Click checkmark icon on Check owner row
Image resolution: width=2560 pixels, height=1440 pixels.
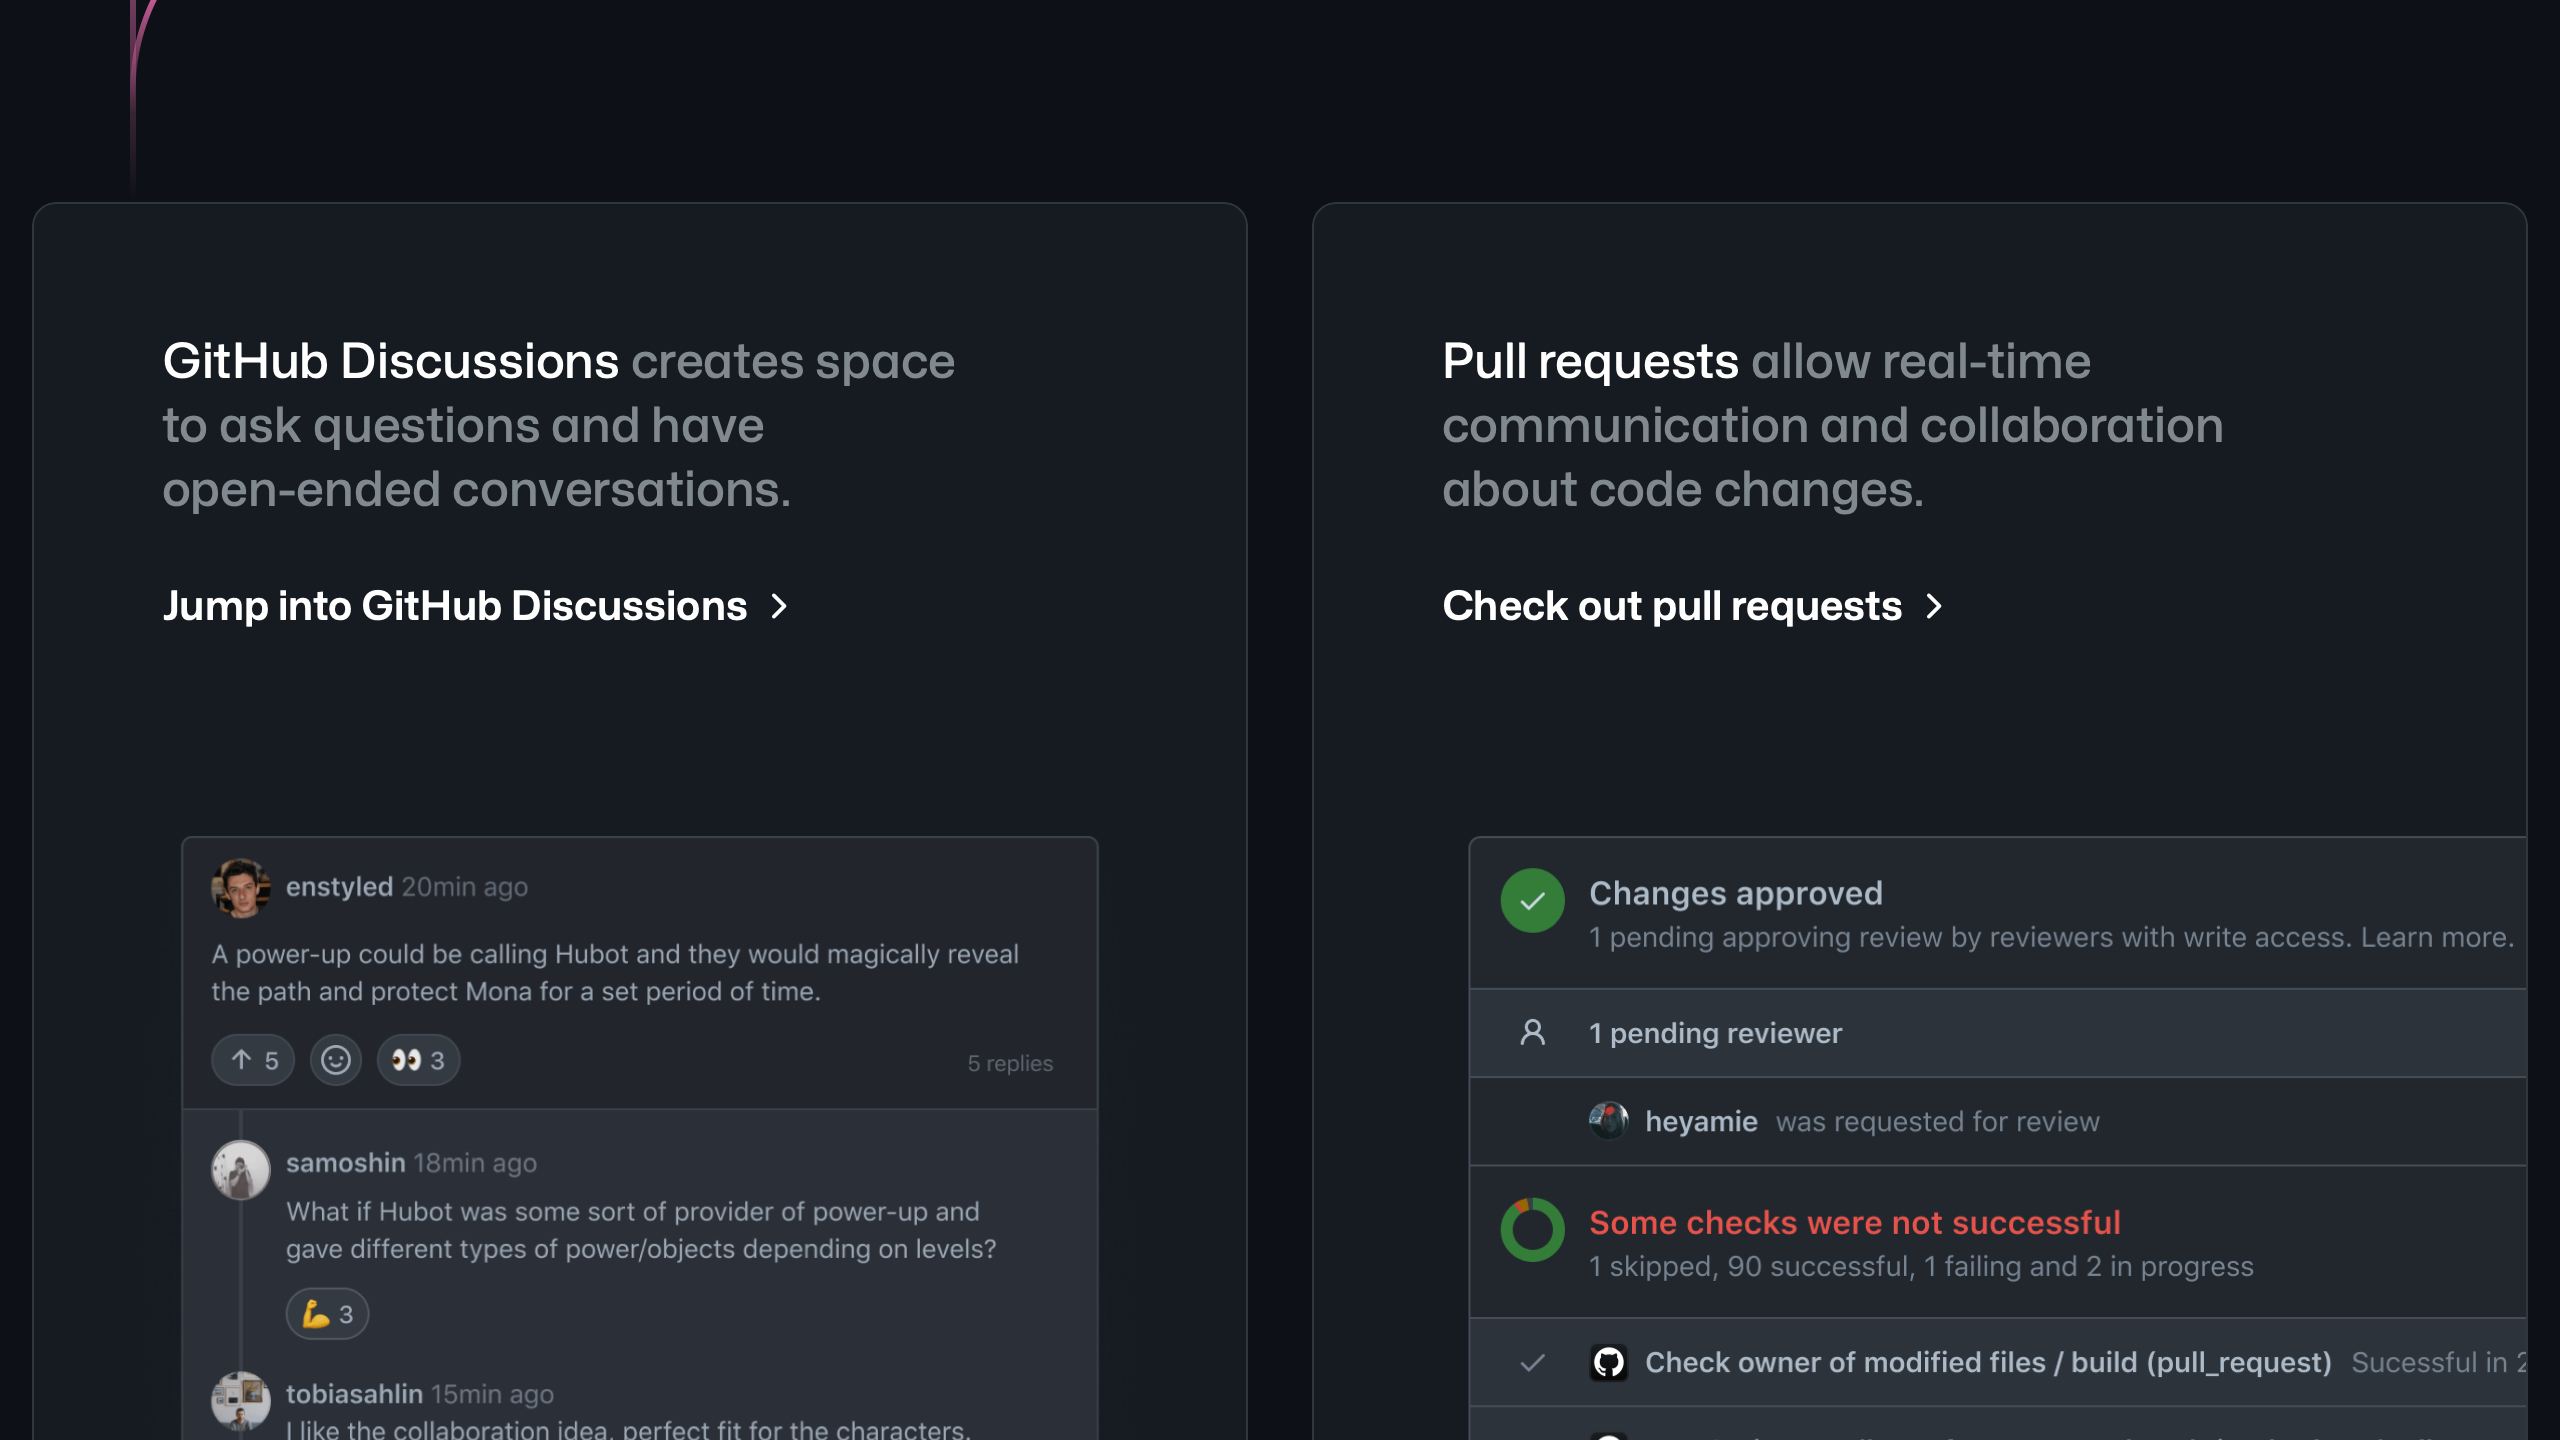pyautogui.click(x=1532, y=1362)
